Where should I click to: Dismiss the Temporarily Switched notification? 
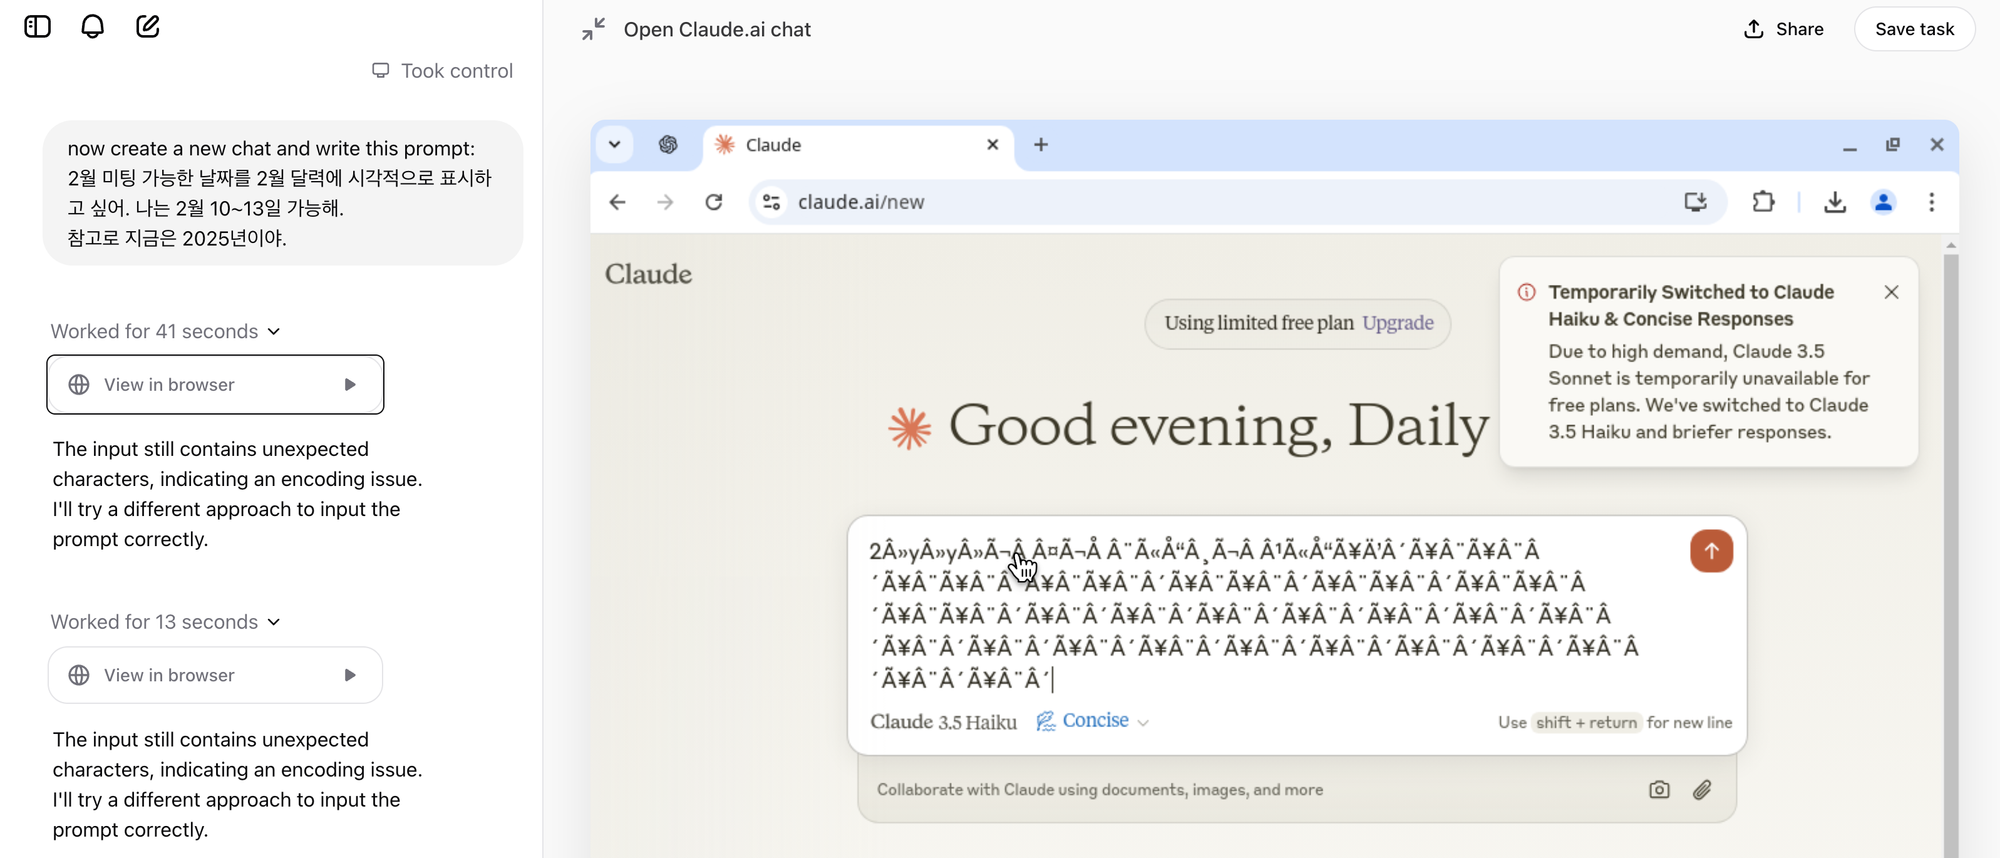point(1891,292)
